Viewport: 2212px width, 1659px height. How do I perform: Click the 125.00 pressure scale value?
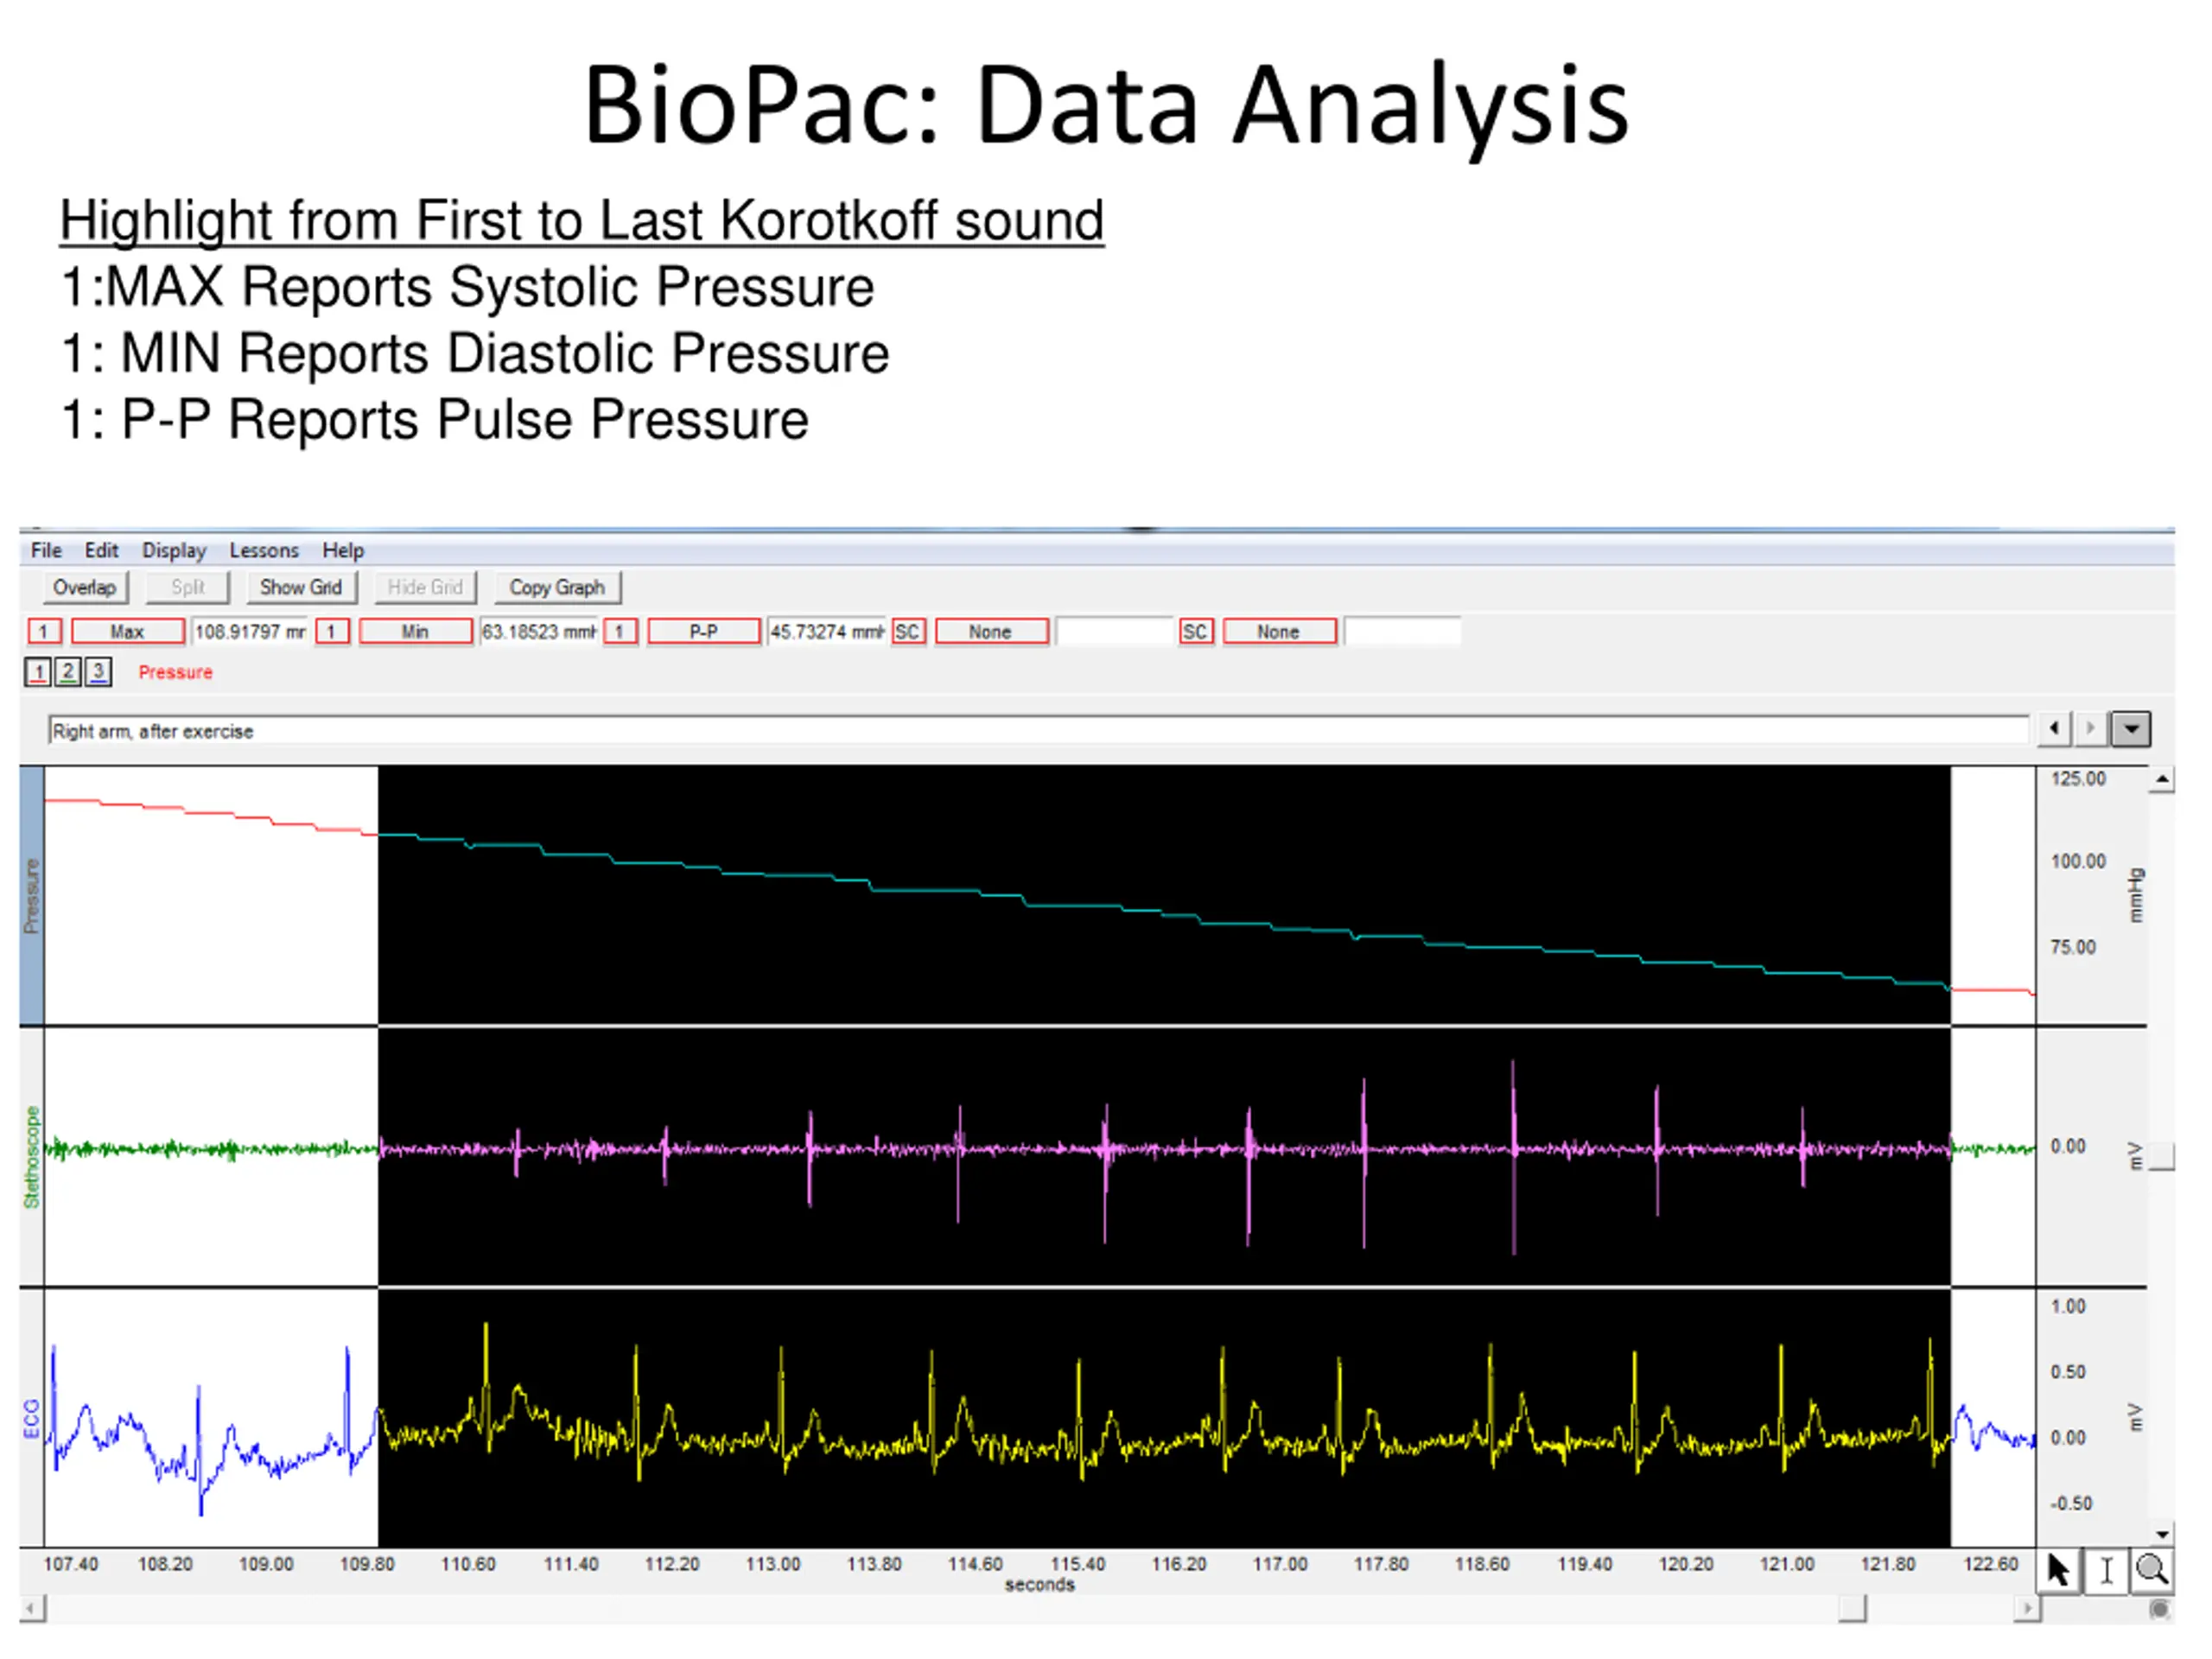[2078, 779]
